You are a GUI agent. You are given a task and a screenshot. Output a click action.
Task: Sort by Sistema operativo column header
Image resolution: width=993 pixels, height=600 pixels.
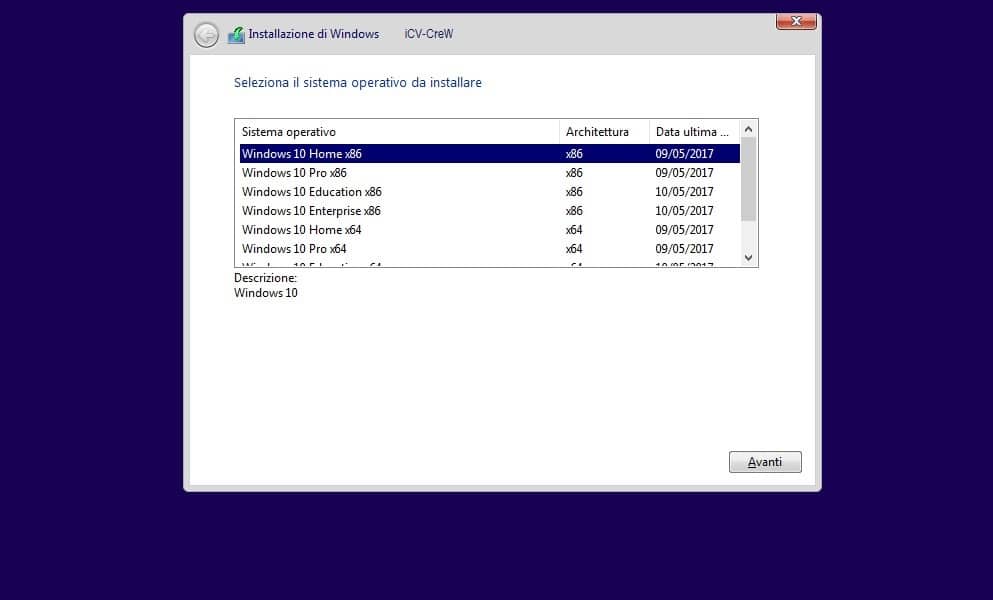(x=397, y=132)
